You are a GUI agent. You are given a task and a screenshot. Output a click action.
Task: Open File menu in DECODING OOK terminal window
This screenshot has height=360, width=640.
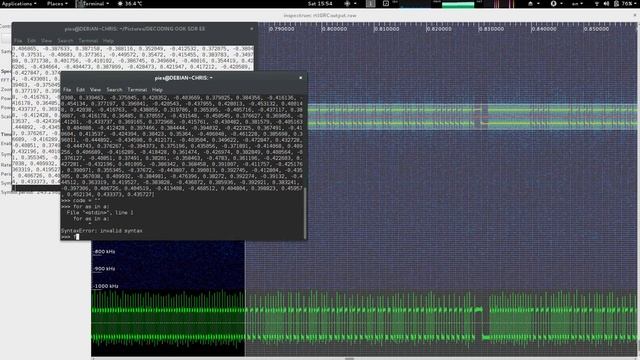pyautogui.click(x=18, y=41)
